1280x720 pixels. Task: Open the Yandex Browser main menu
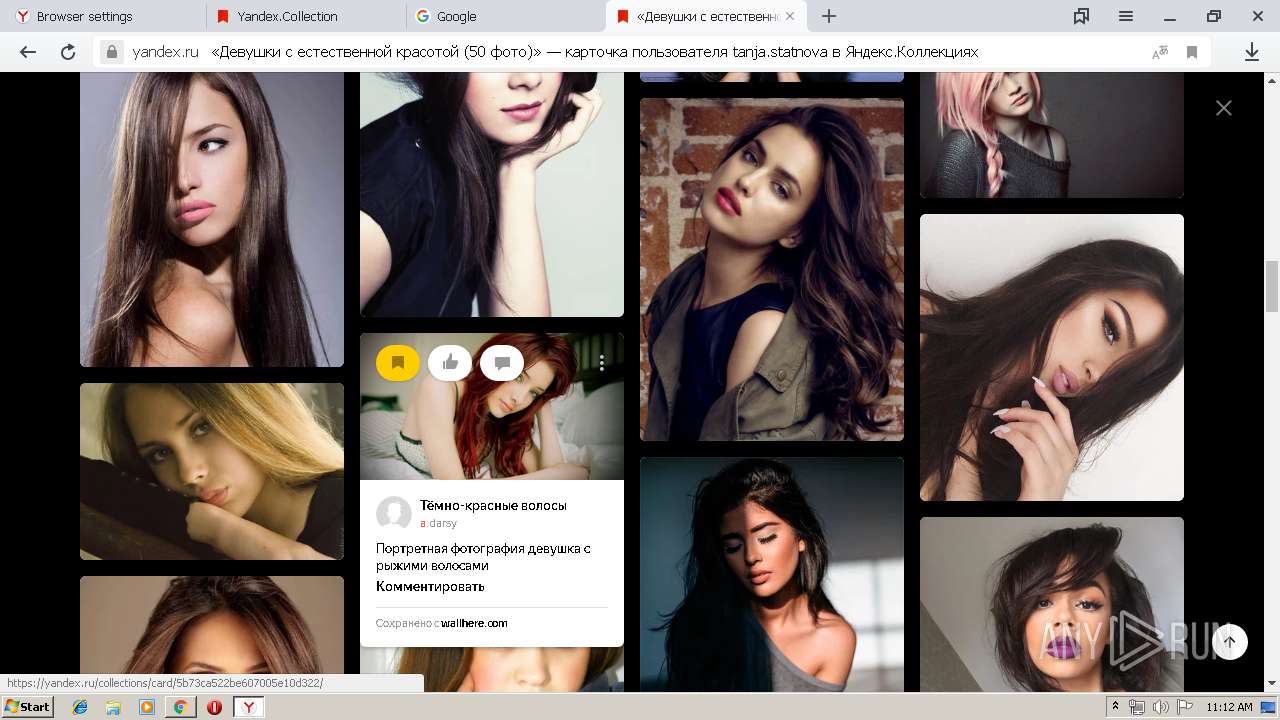[1126, 16]
